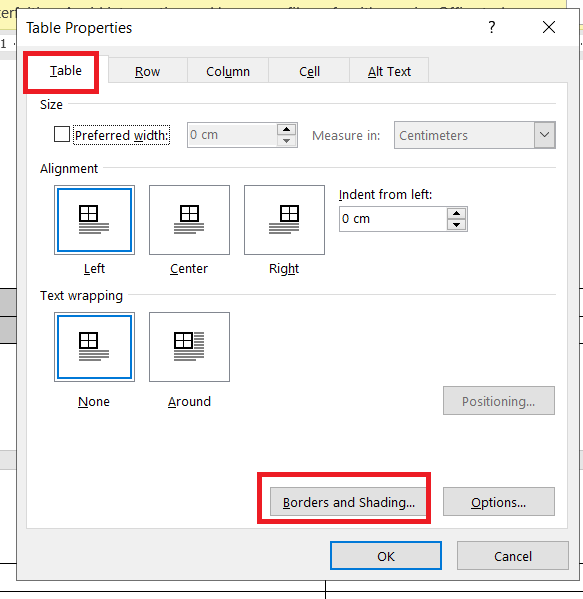Click the Indent from left field
Image resolution: width=583 pixels, height=599 pixels.
point(393,219)
